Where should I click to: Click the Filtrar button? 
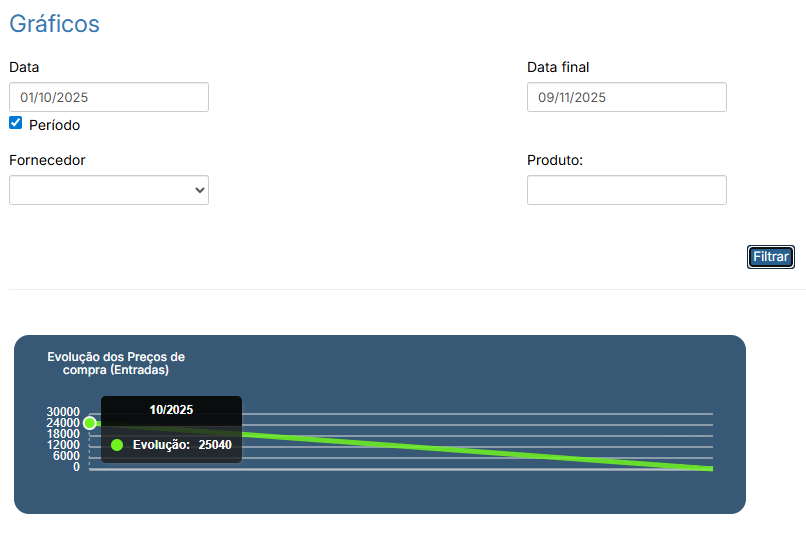pos(770,257)
